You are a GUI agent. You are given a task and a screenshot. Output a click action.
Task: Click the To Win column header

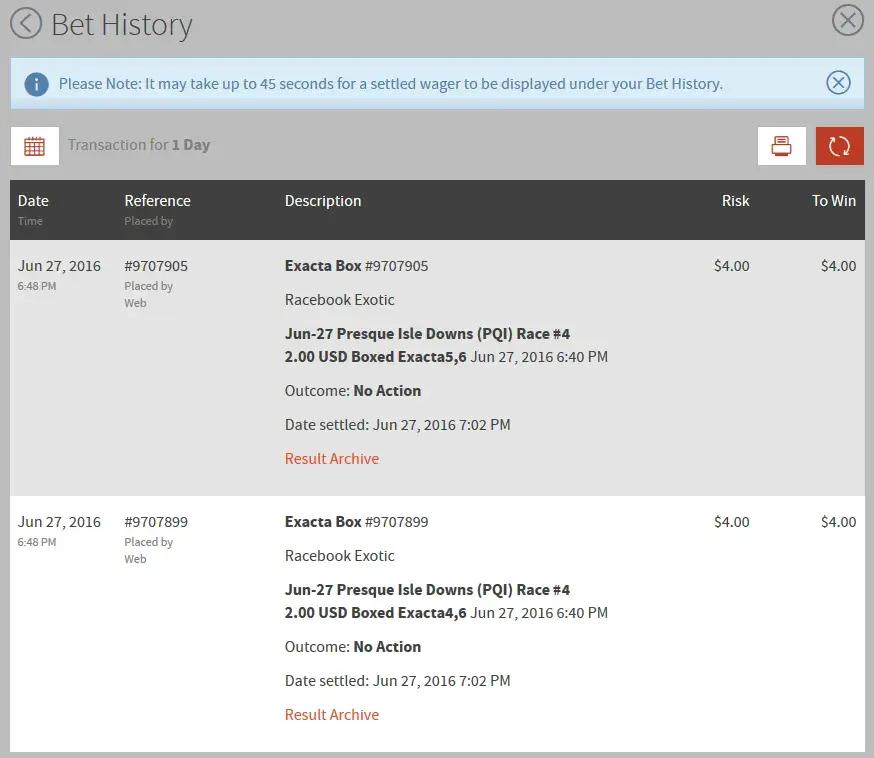[833, 201]
